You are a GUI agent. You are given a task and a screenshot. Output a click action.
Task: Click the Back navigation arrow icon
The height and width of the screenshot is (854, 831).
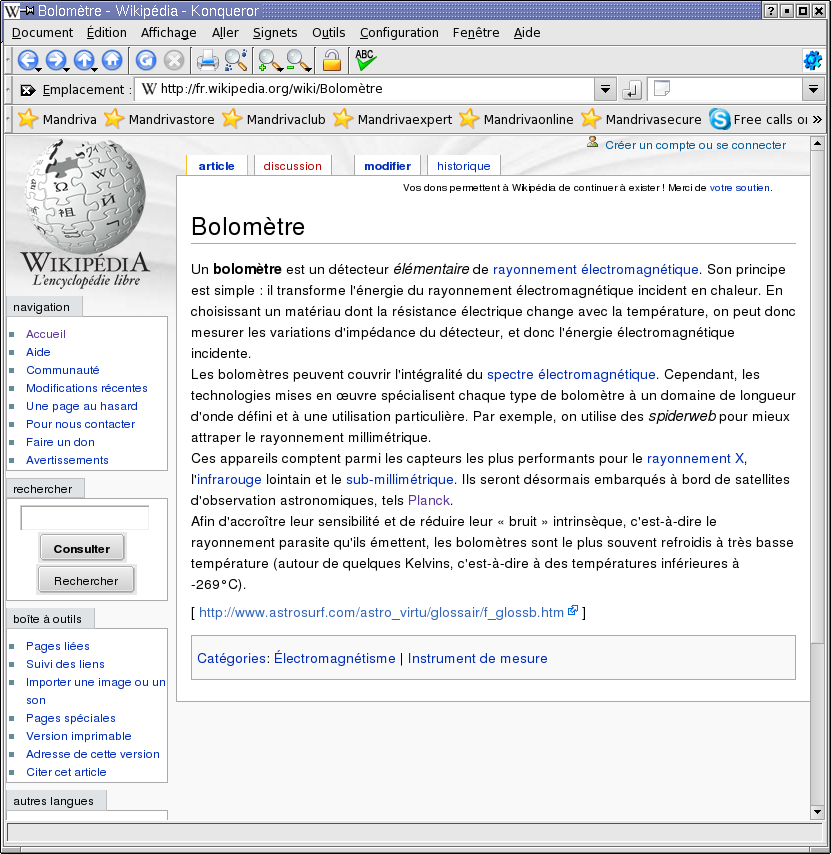[27, 60]
